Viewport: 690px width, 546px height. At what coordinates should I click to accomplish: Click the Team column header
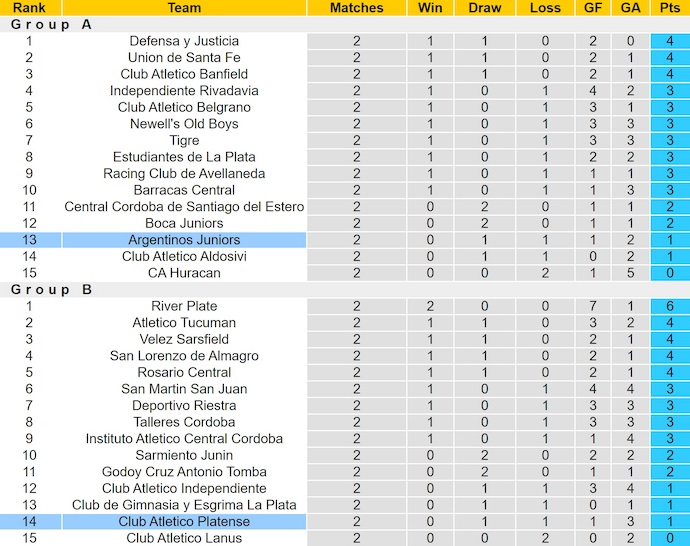point(184,8)
